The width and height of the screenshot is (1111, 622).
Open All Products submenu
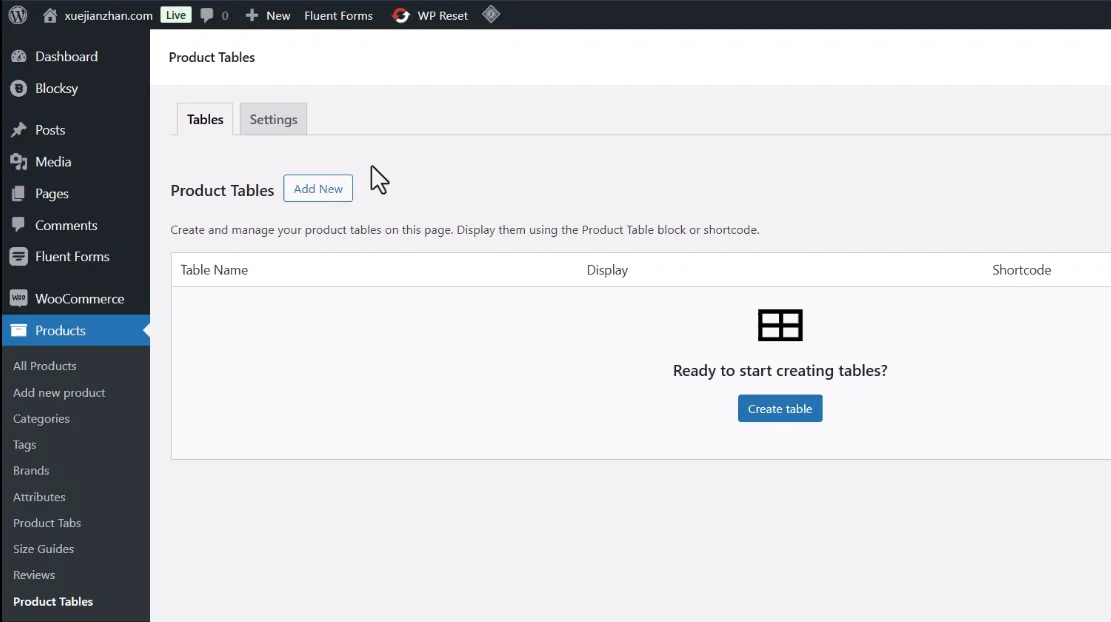(44, 366)
